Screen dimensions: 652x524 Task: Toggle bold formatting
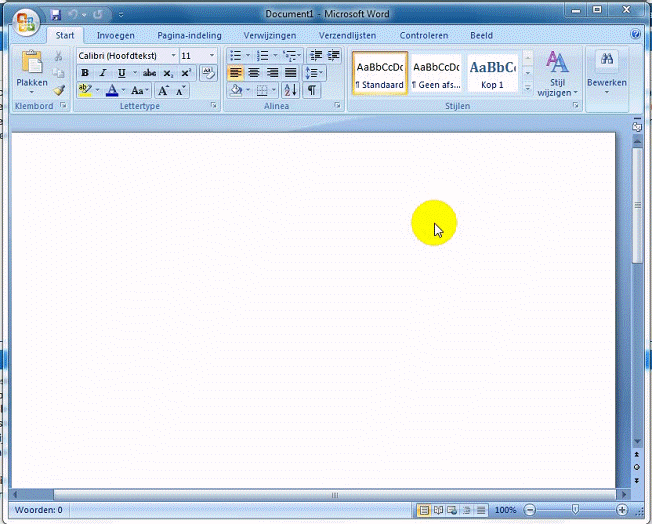pos(85,73)
